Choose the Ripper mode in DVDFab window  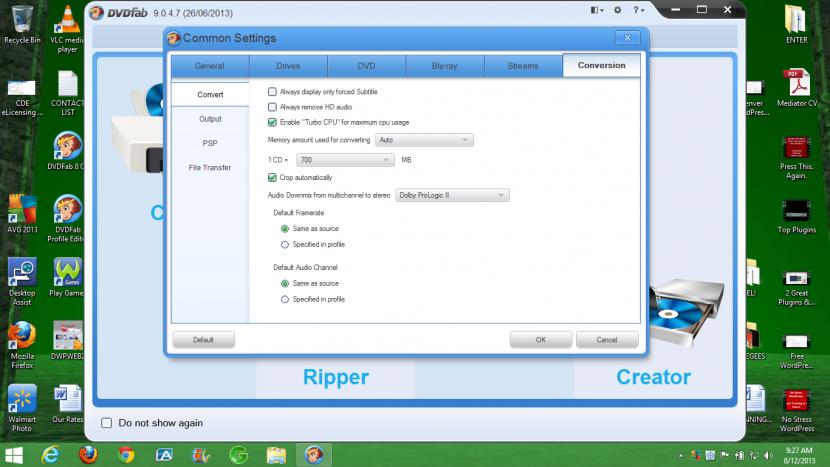coord(336,377)
